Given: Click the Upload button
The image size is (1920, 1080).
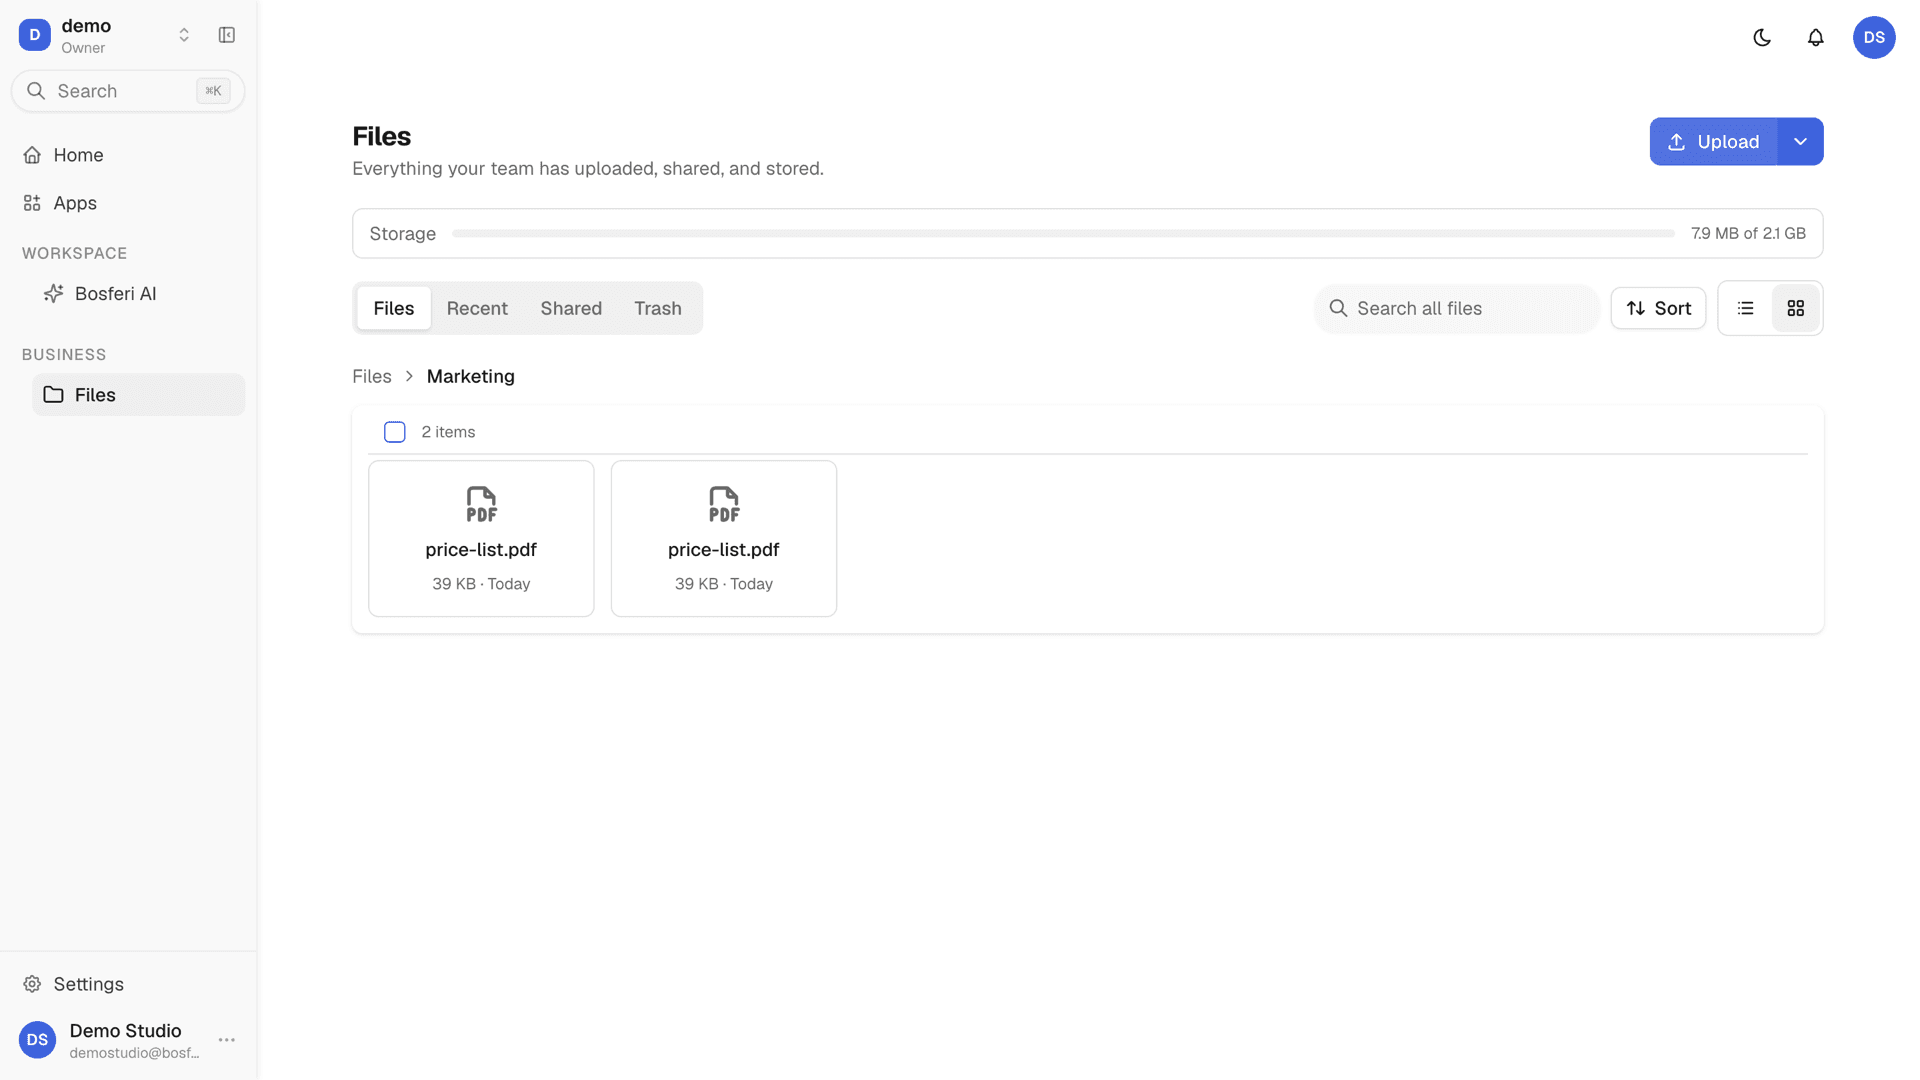Looking at the screenshot, I should point(1714,142).
